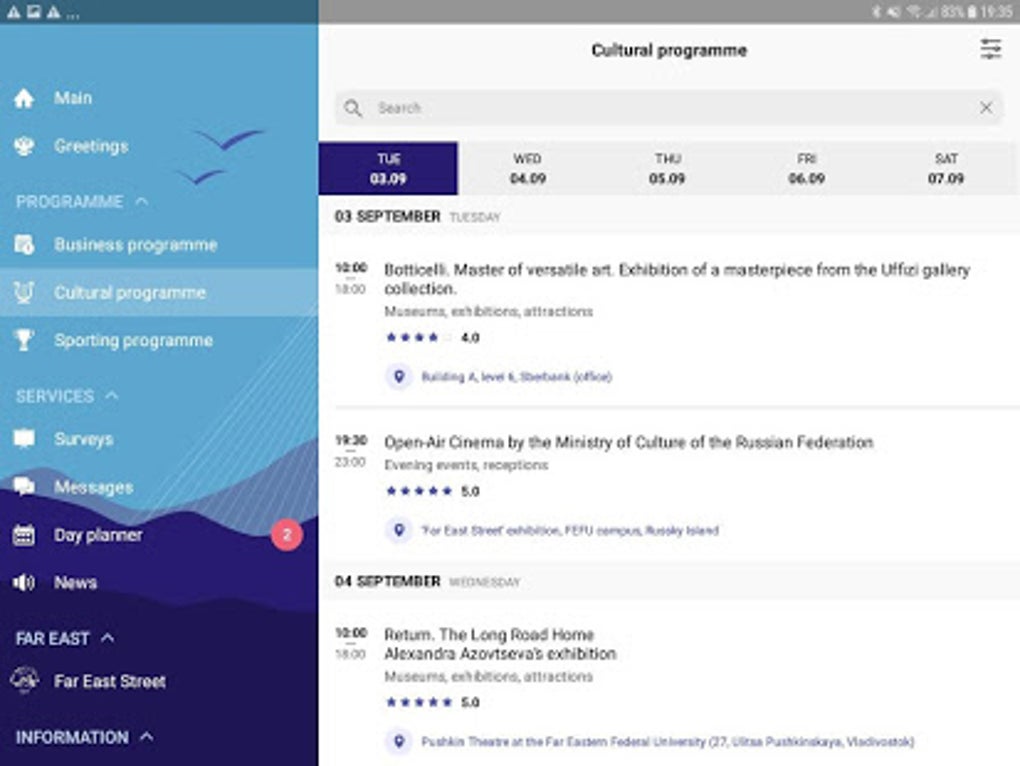Switch to WED 04.09 tab
The image size is (1020, 766).
(x=527, y=168)
